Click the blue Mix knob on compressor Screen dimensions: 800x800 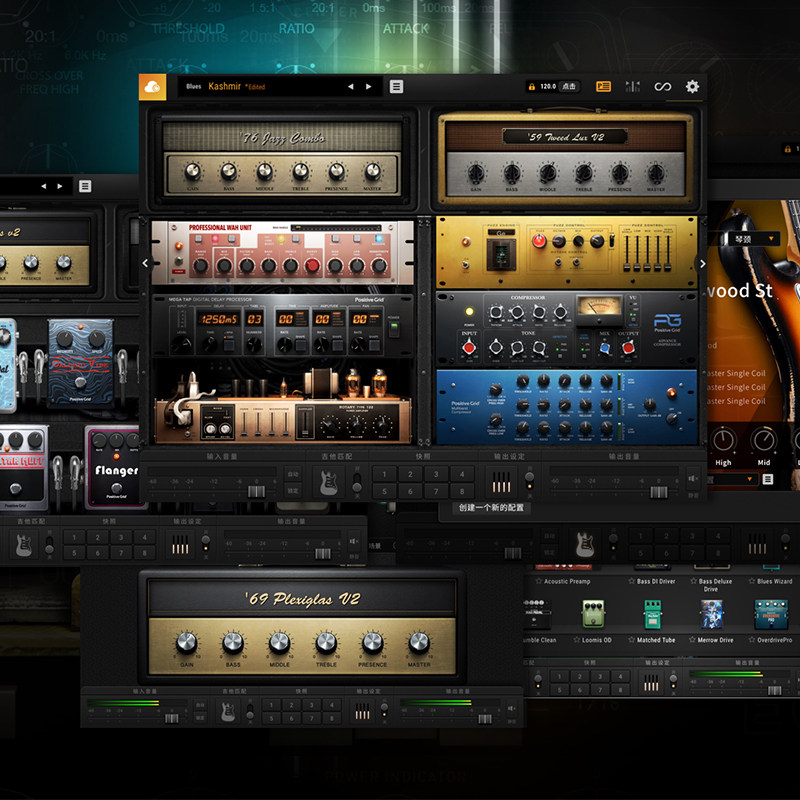coord(605,348)
